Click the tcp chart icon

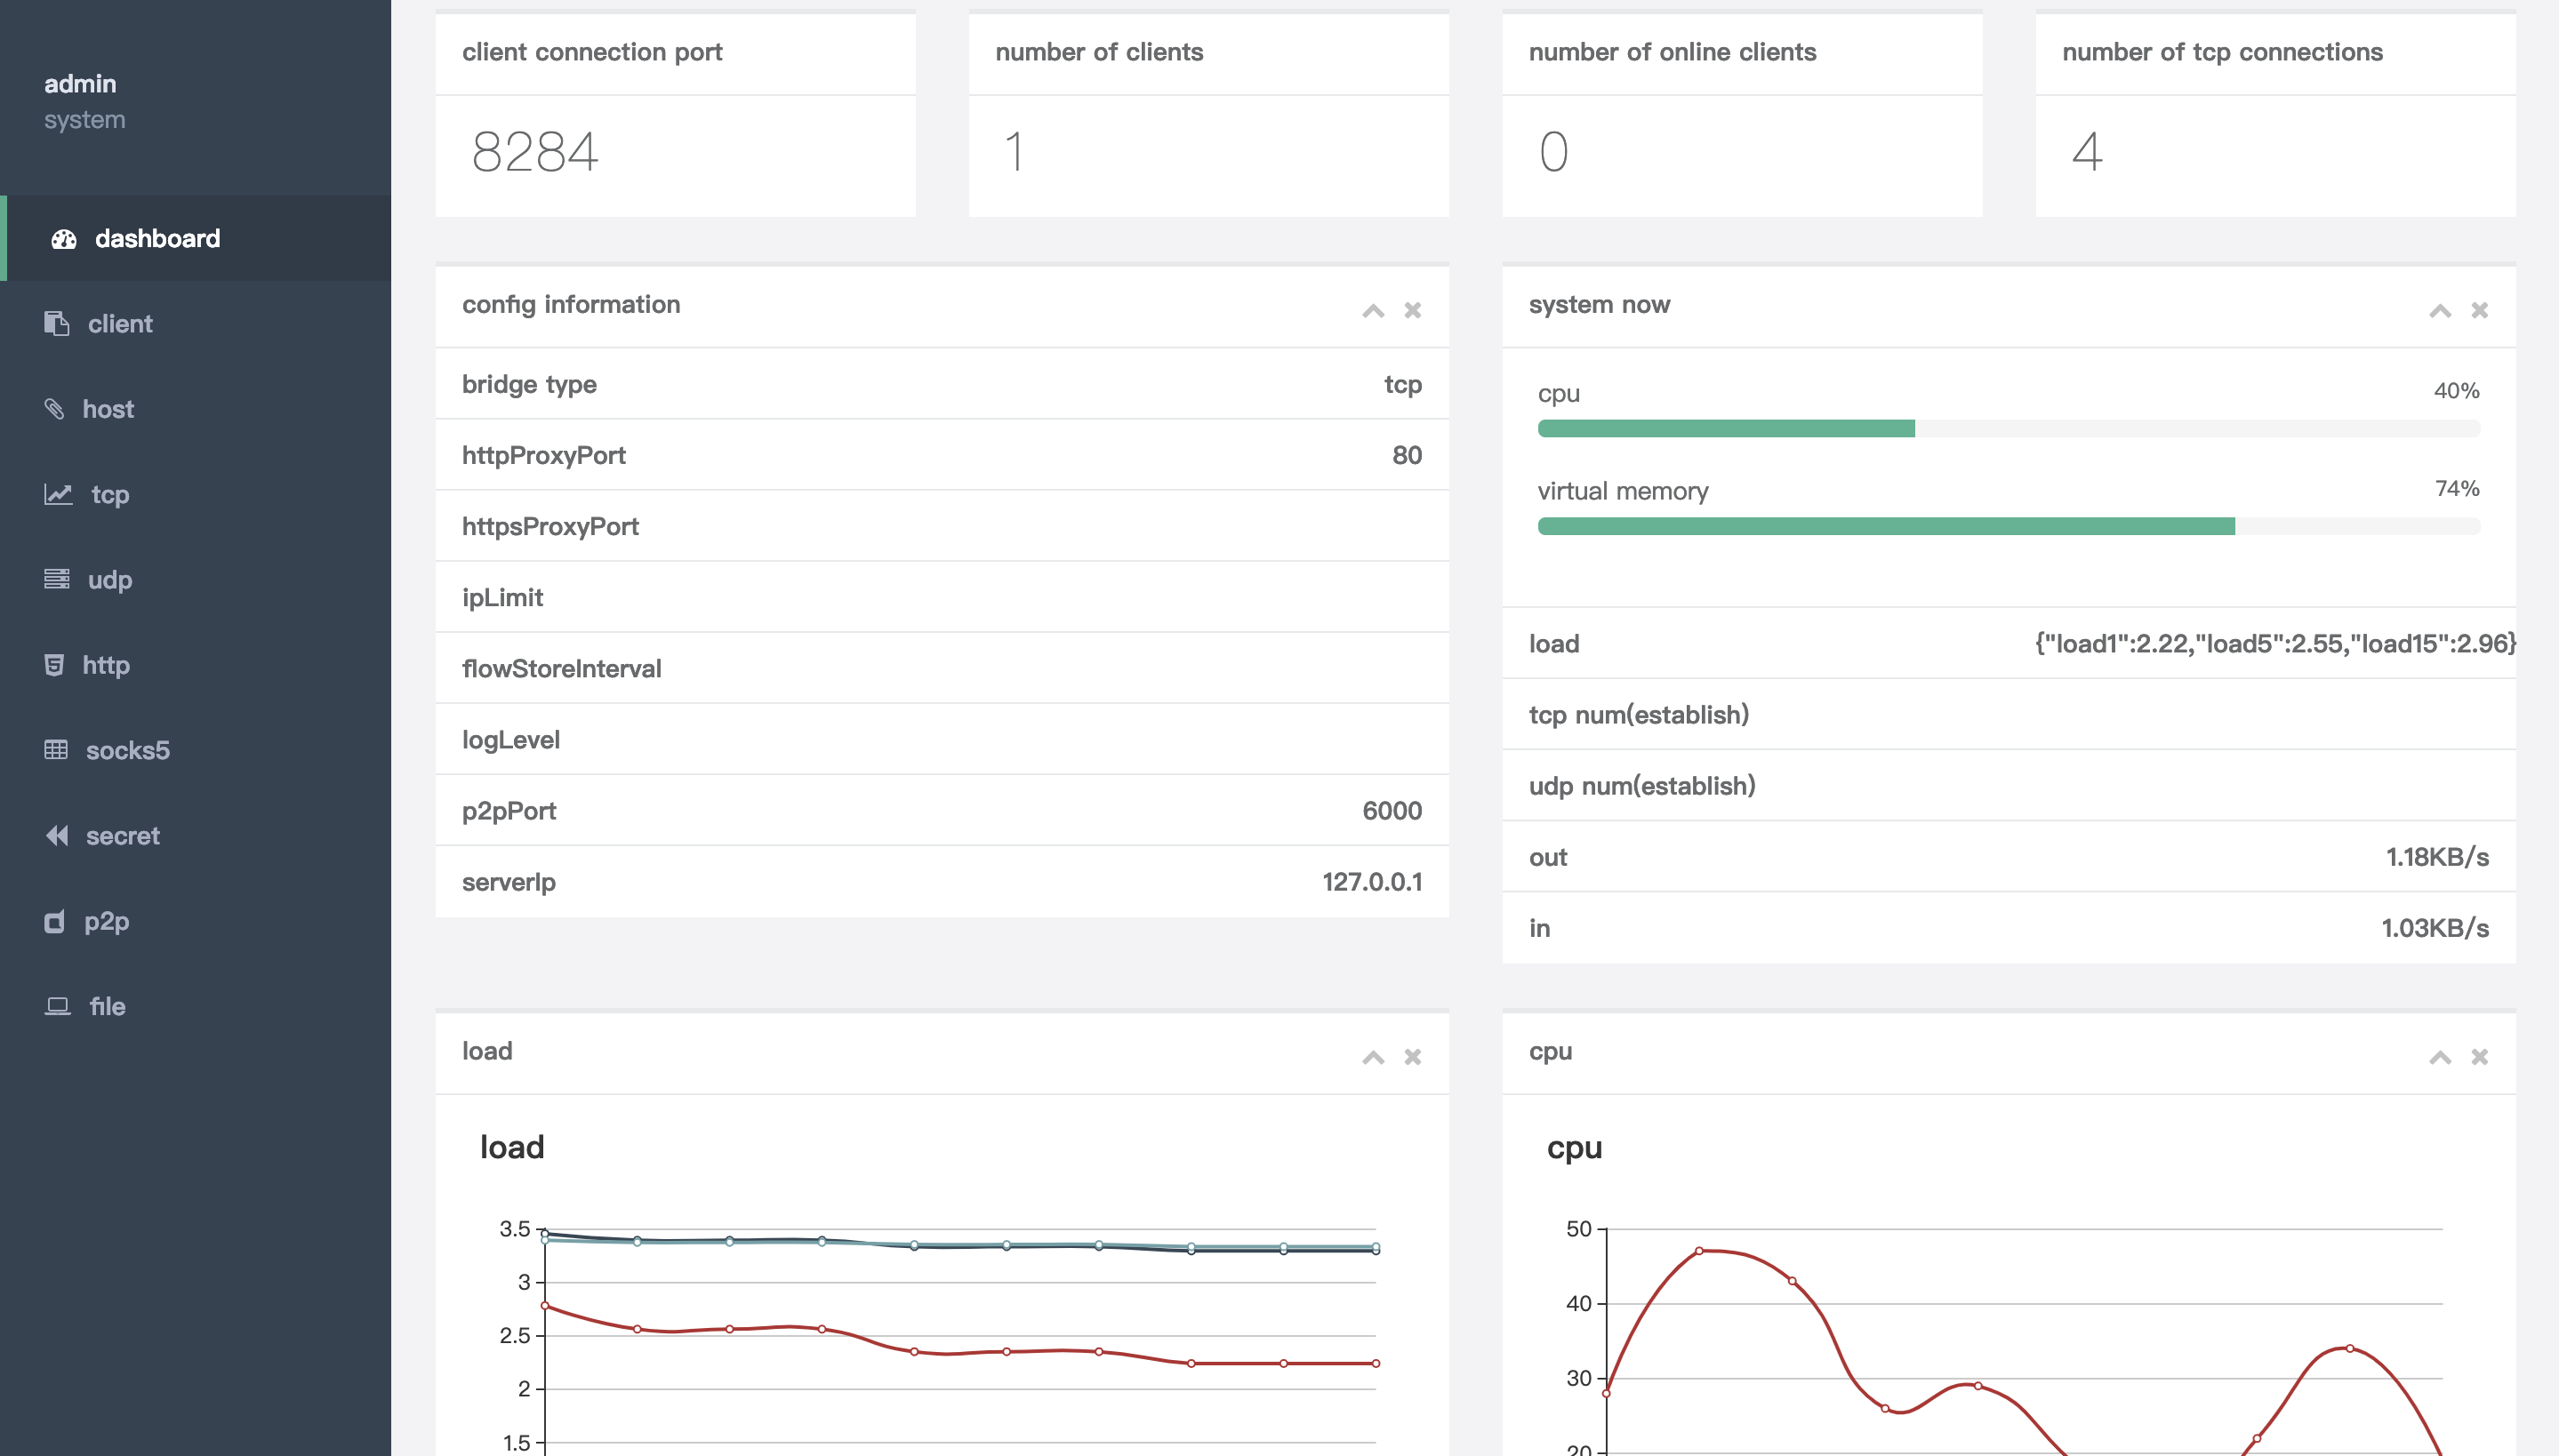click(x=58, y=494)
